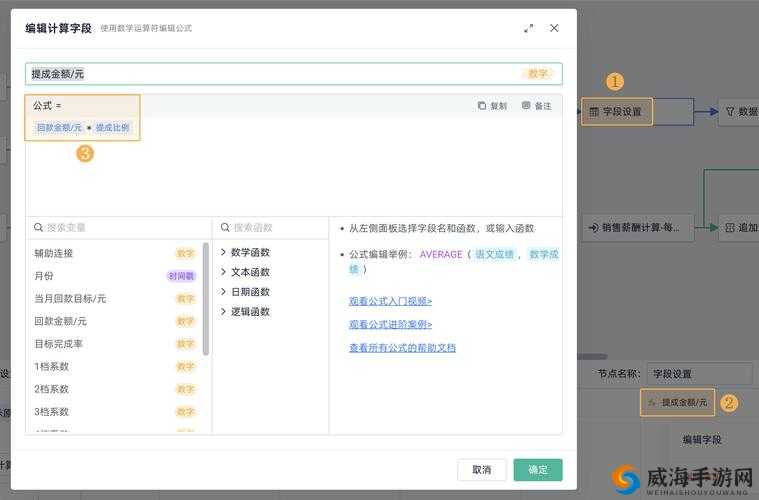The height and width of the screenshot is (500, 759).
Task: Insert the 2档系数 variable
Action: (115, 389)
